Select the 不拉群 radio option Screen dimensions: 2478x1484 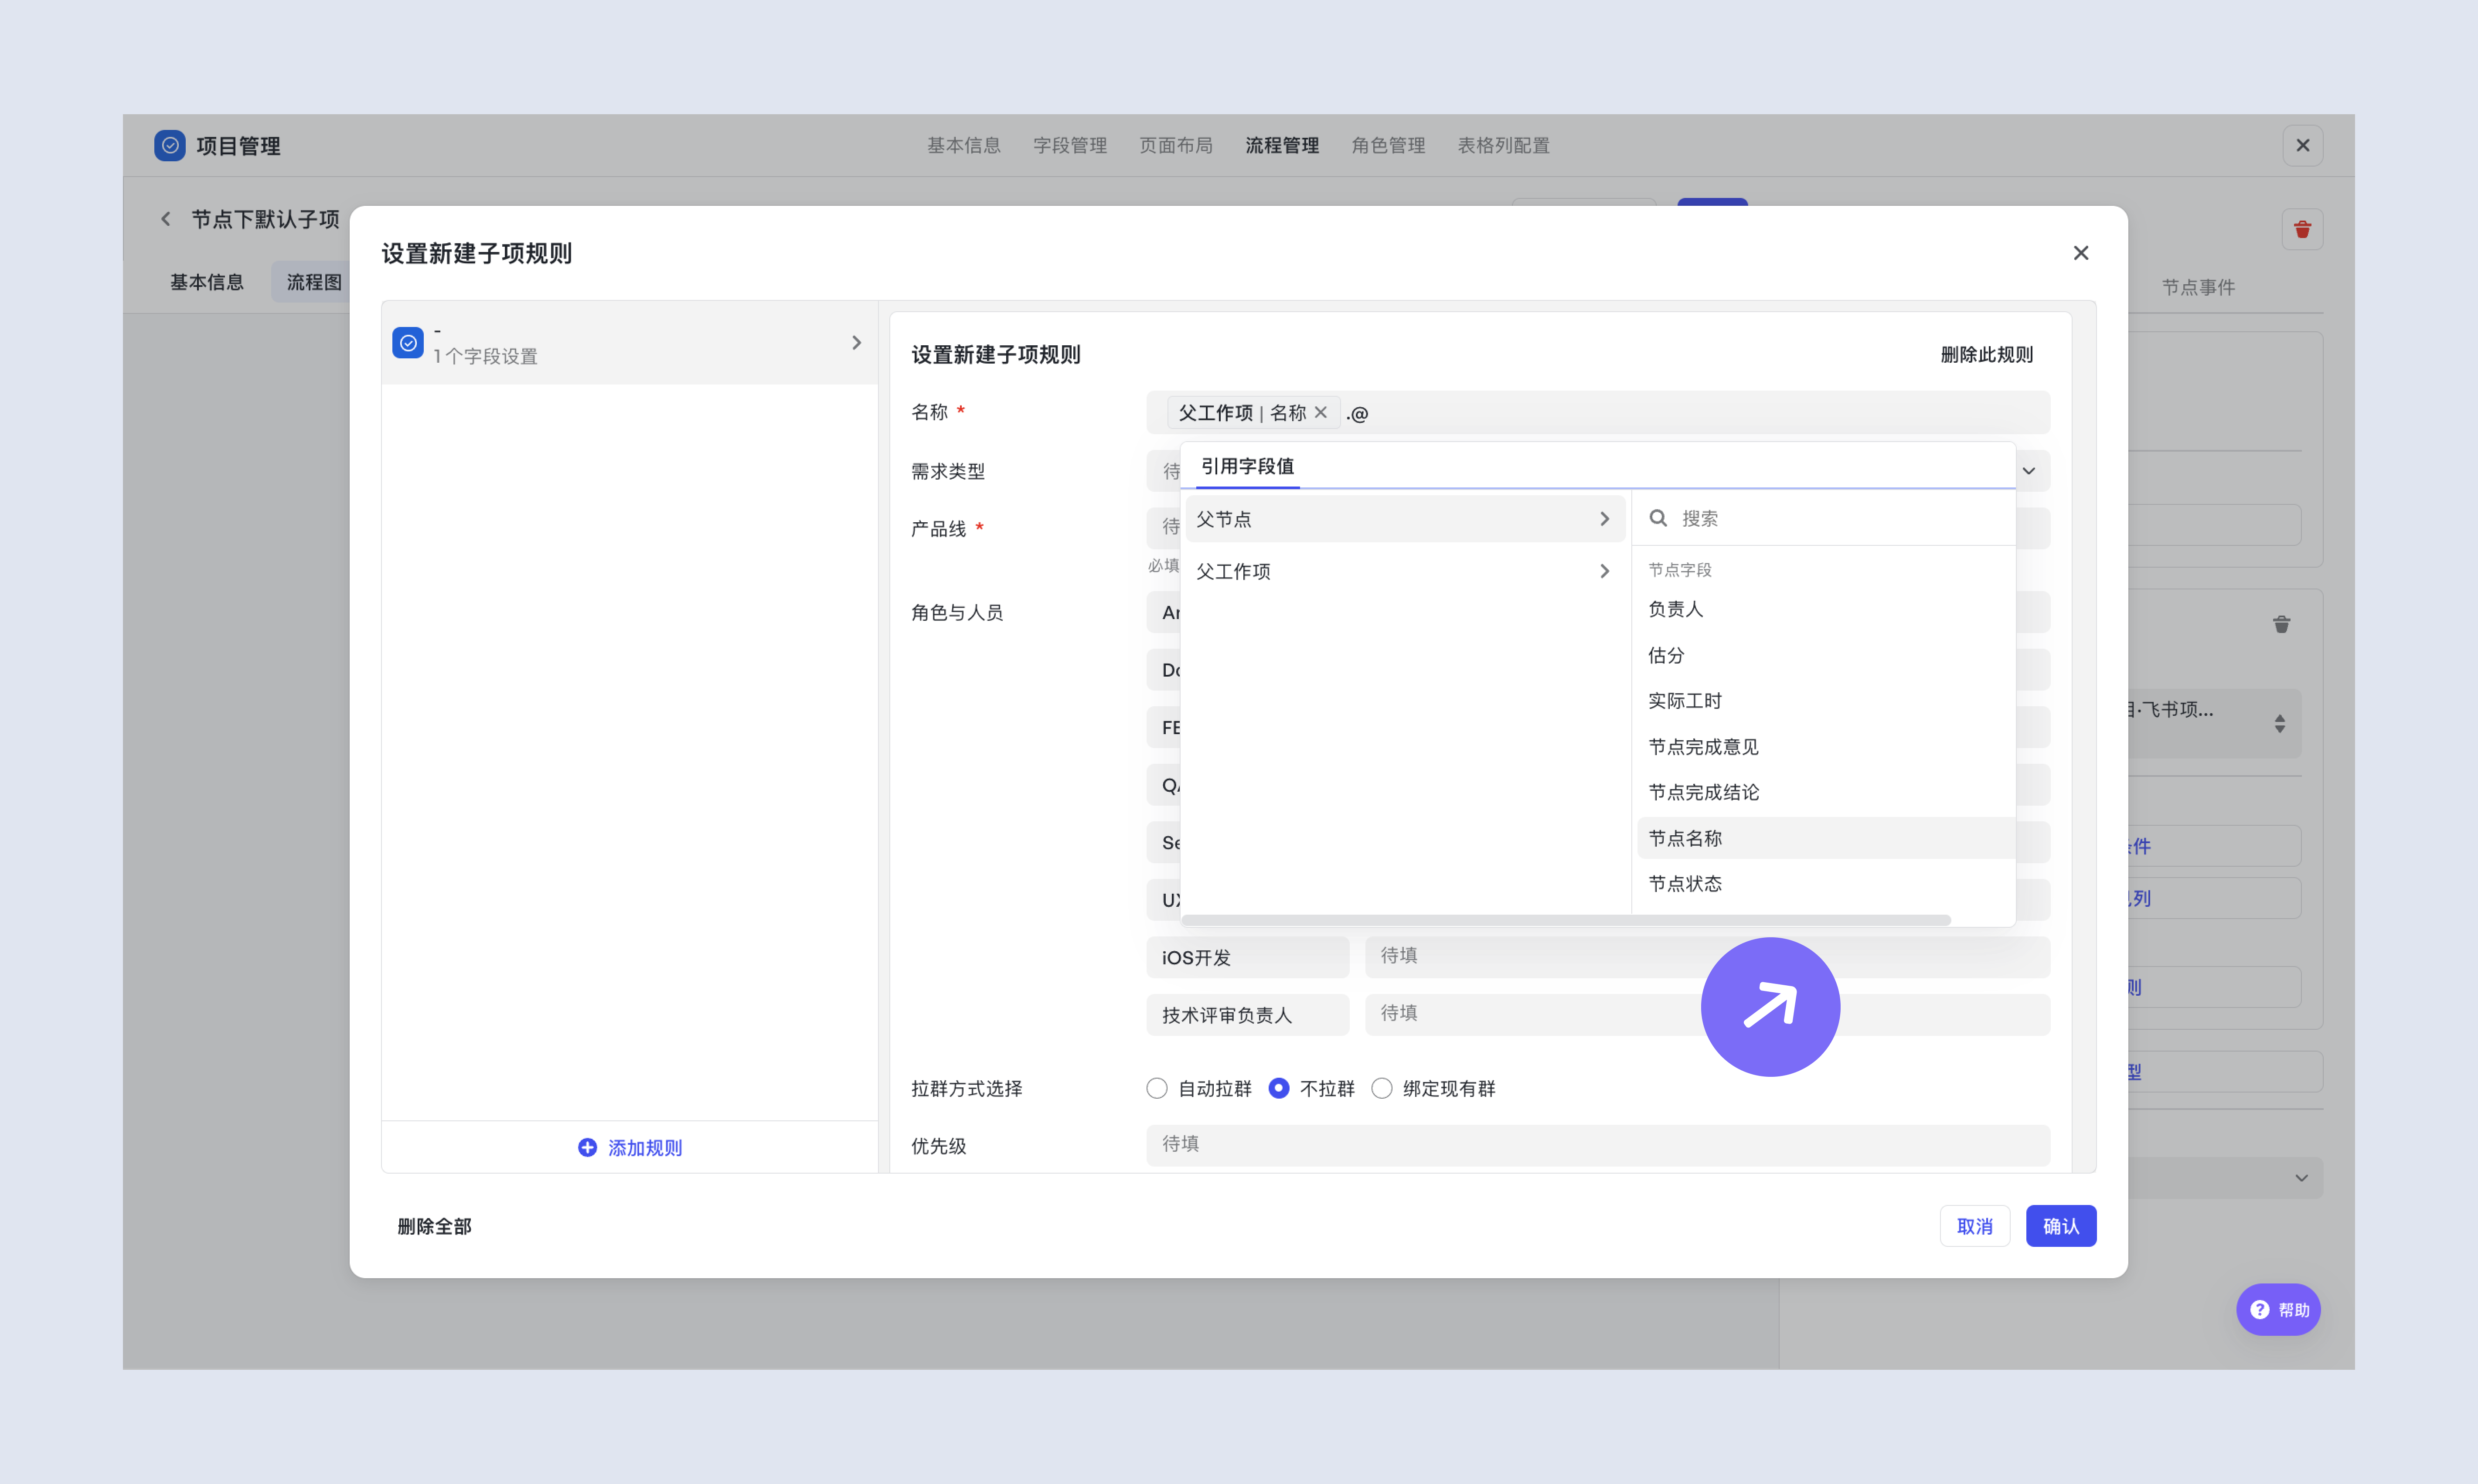tap(1279, 1088)
